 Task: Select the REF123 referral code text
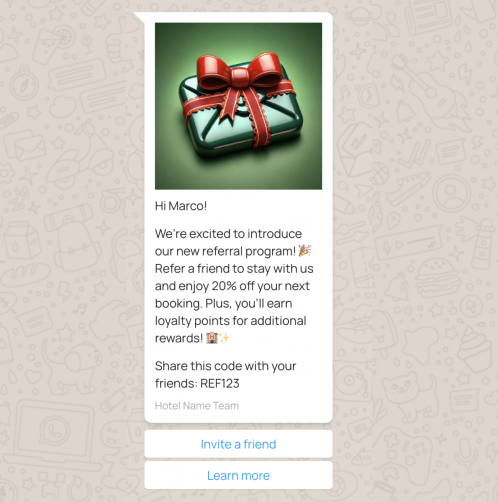pyautogui.click(x=220, y=383)
